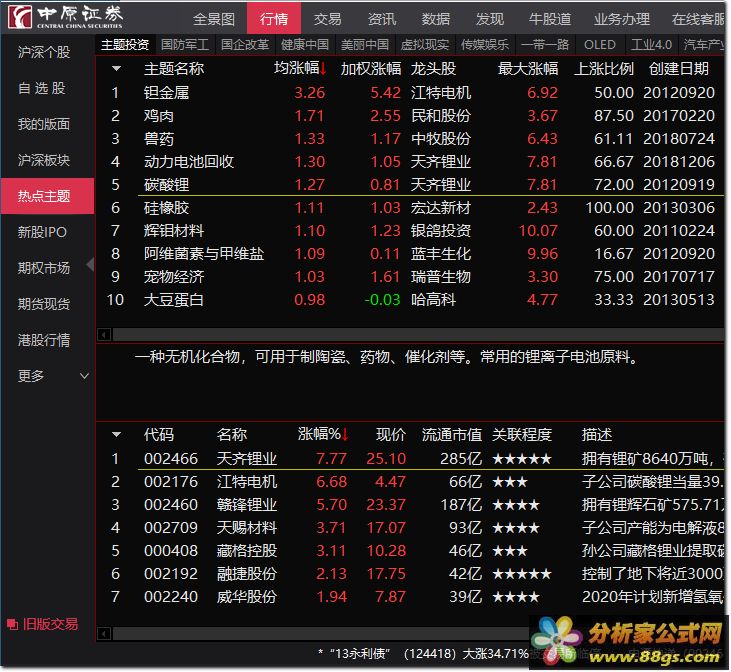Screen dimensions: 731x672
Task: Select the 兽药 theme row
Action: (x=410, y=139)
